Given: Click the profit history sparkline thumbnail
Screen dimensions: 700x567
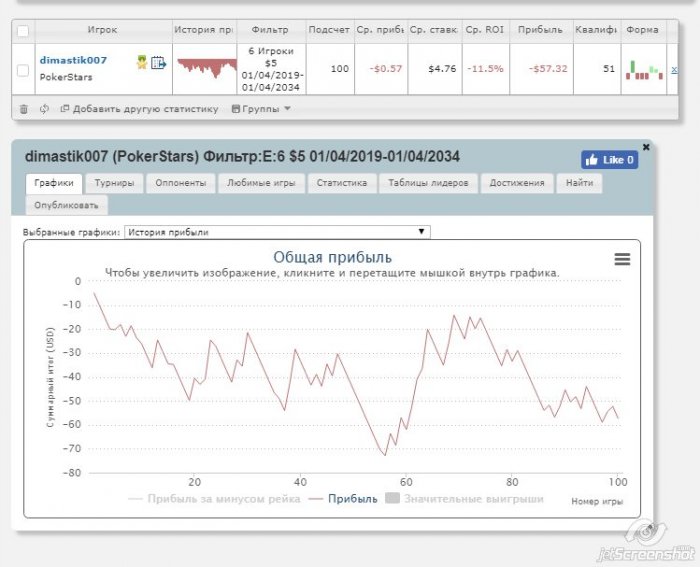Looking at the screenshot, I should 207,67.
